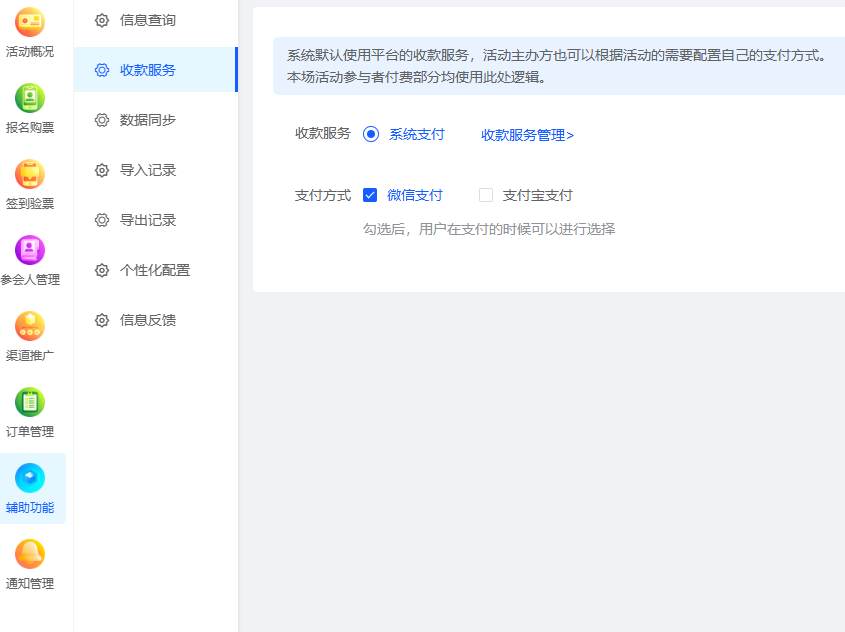Click the 支付方式 field label
The height and width of the screenshot is (632, 845).
[323, 196]
